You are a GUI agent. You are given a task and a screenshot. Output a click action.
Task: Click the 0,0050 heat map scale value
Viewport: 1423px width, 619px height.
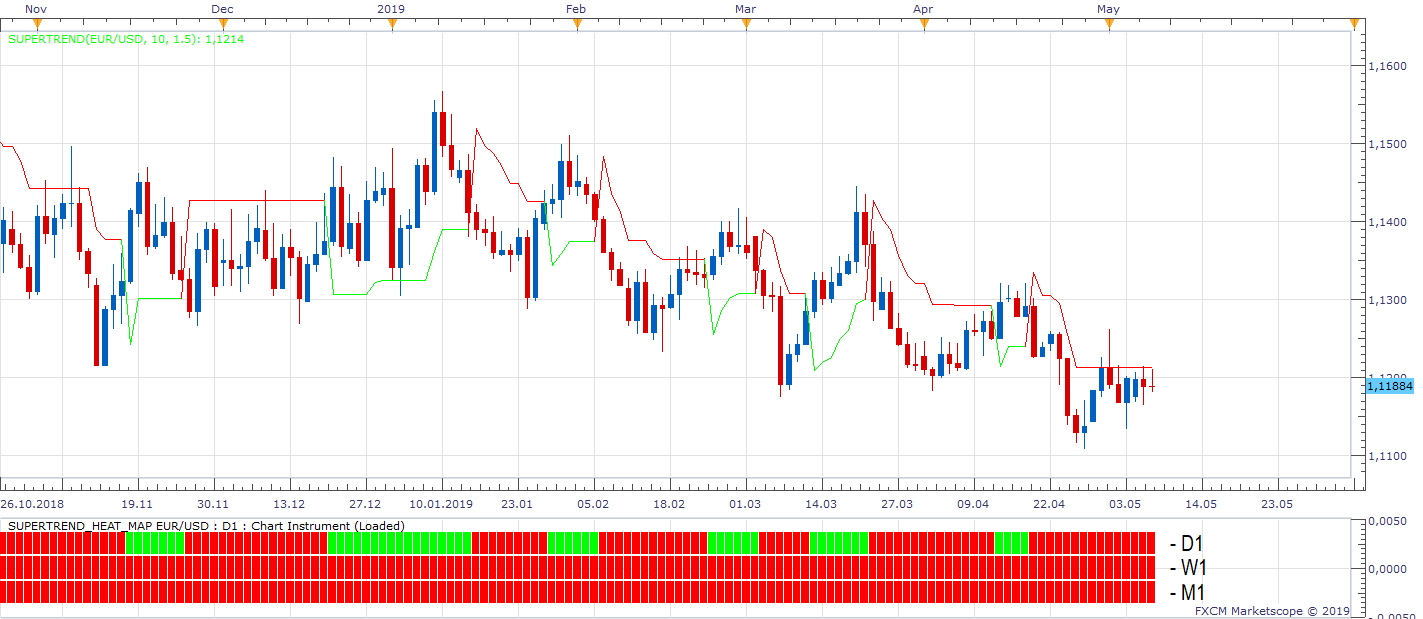1390,522
